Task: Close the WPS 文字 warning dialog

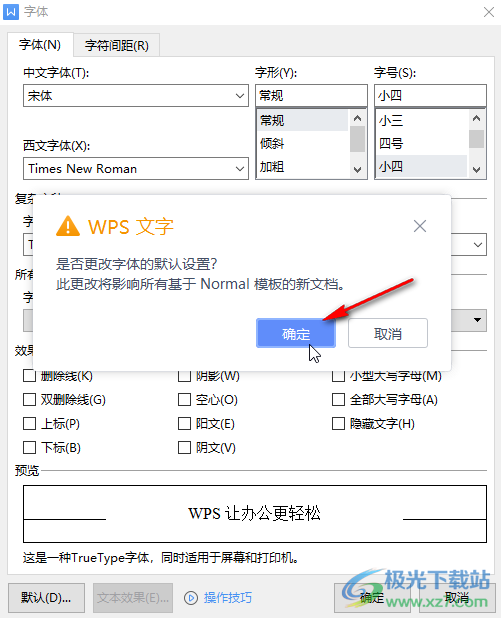Action: click(x=420, y=226)
